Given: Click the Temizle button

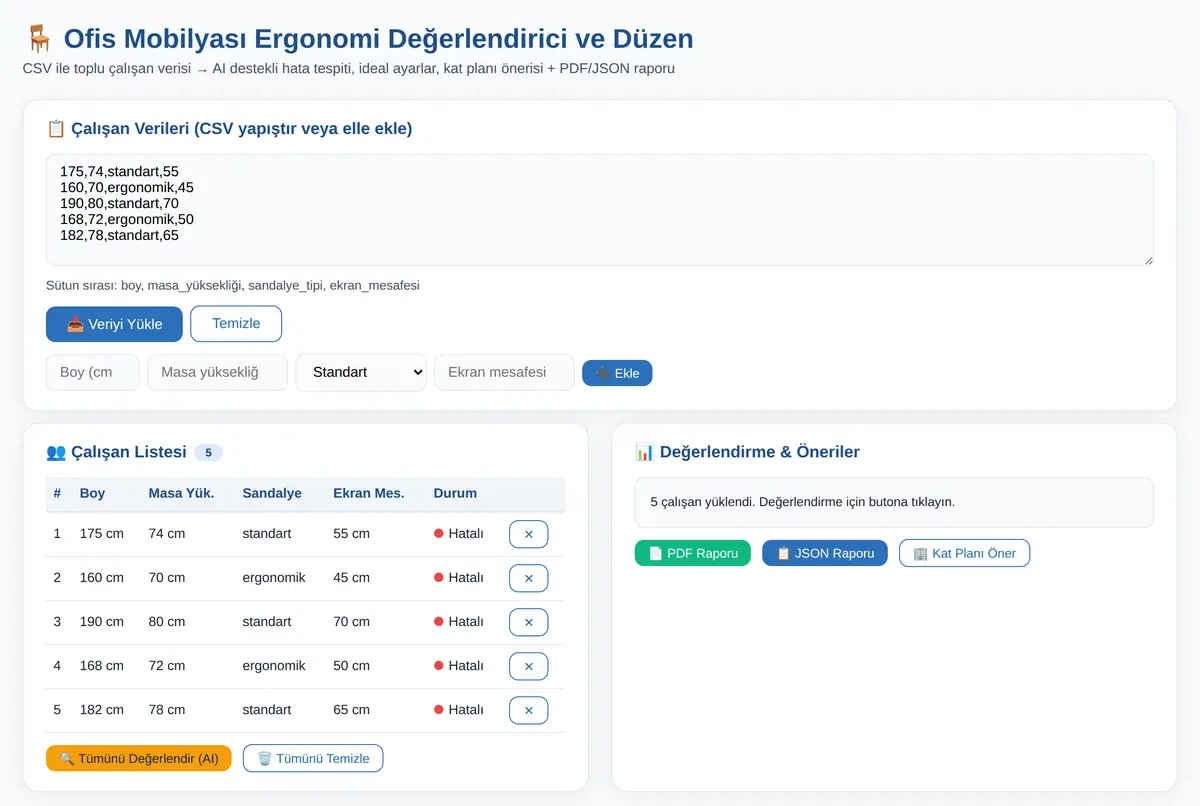Looking at the screenshot, I should [236, 324].
